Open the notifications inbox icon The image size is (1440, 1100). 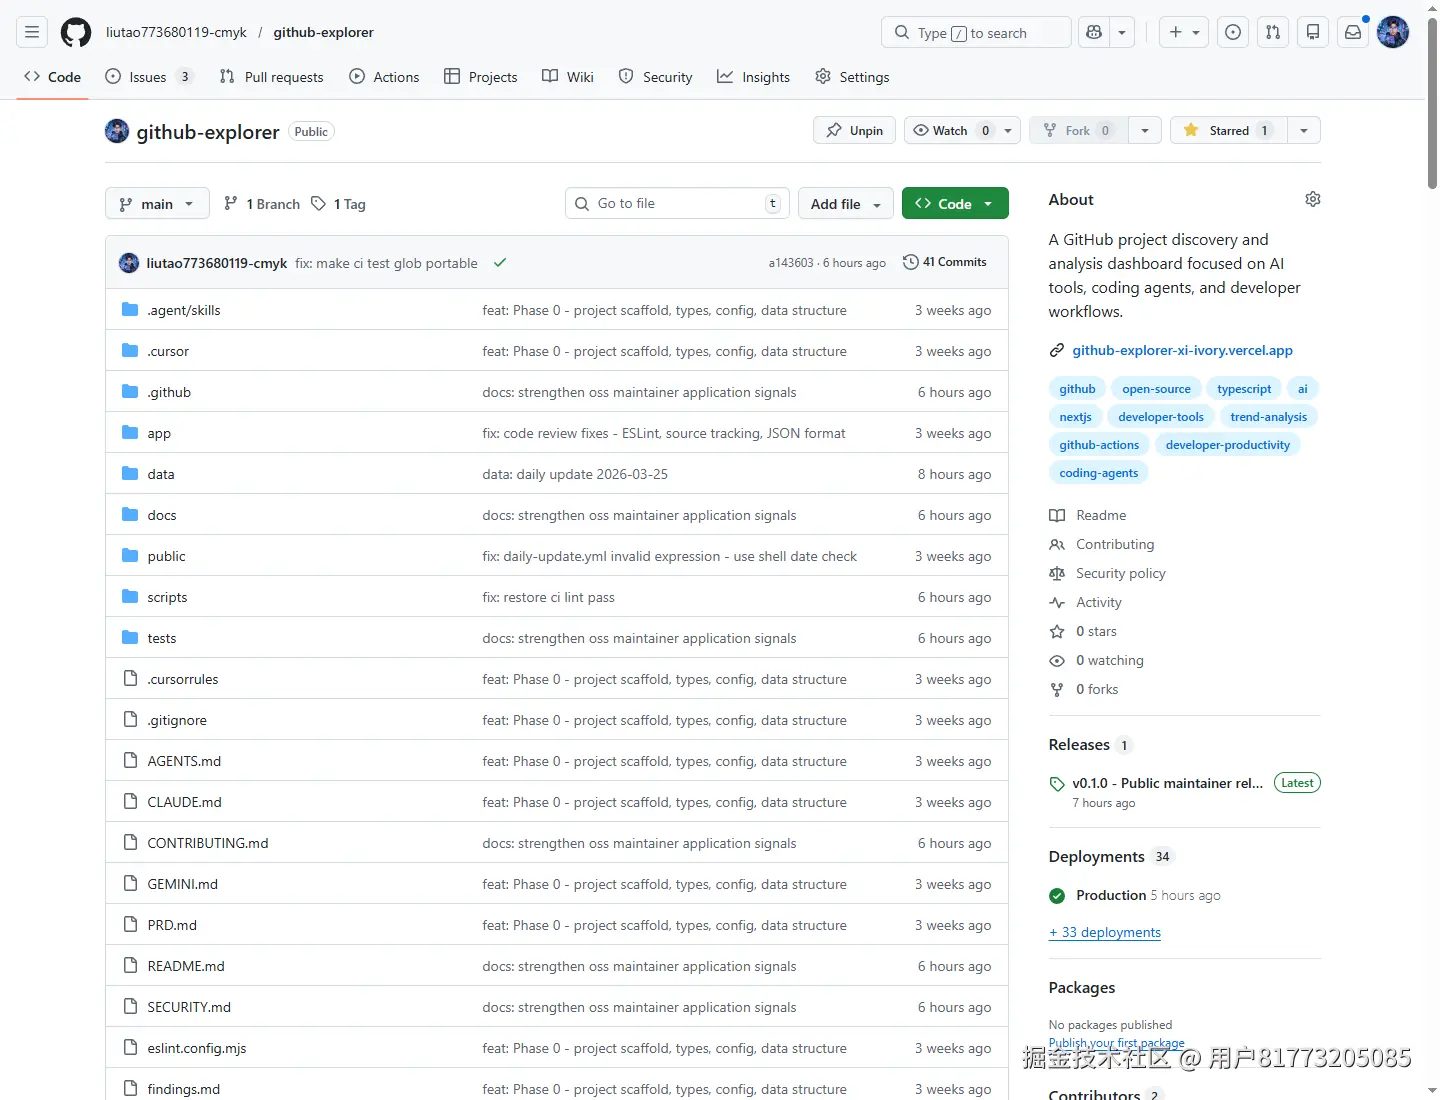(1353, 32)
